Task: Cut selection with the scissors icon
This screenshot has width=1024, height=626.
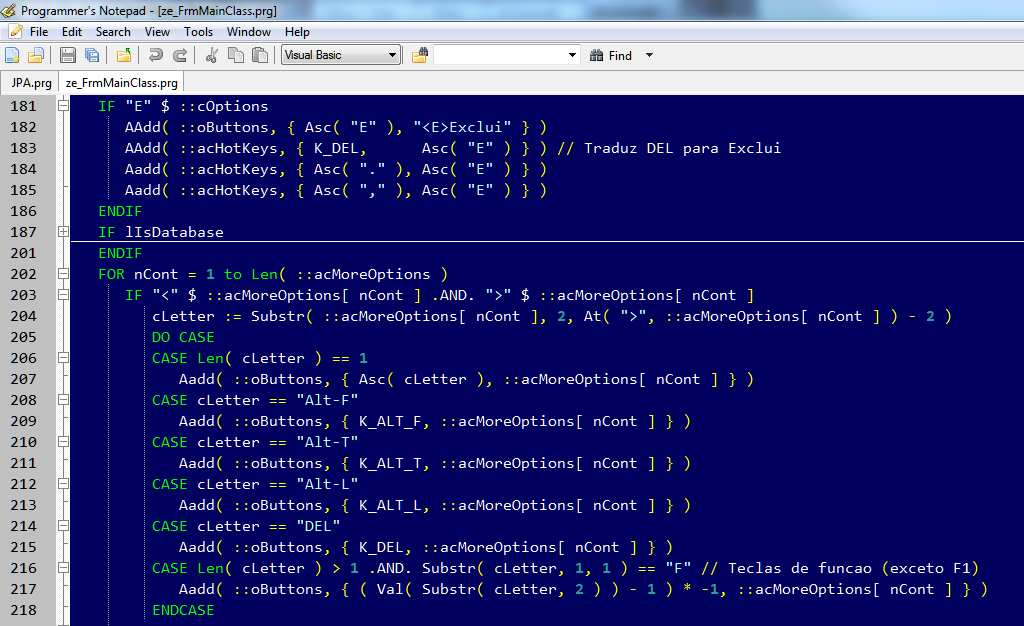Action: (211, 55)
